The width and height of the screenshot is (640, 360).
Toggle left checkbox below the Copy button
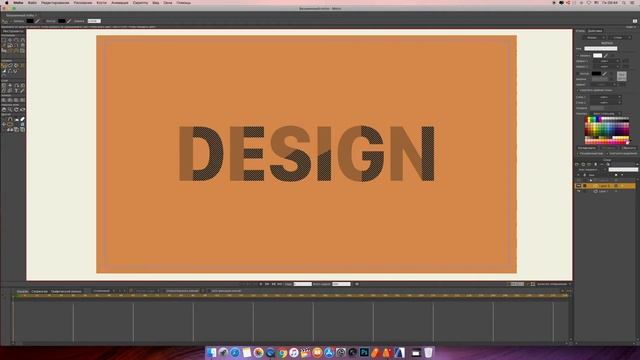pos(578,154)
